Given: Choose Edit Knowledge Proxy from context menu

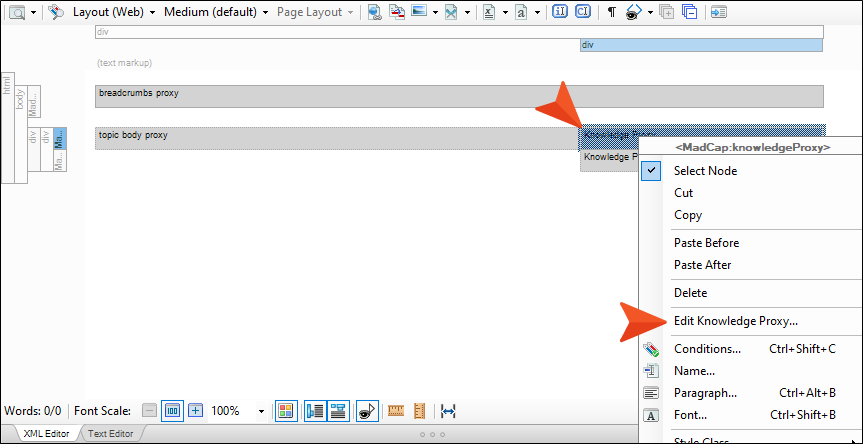Looking at the screenshot, I should [x=736, y=321].
